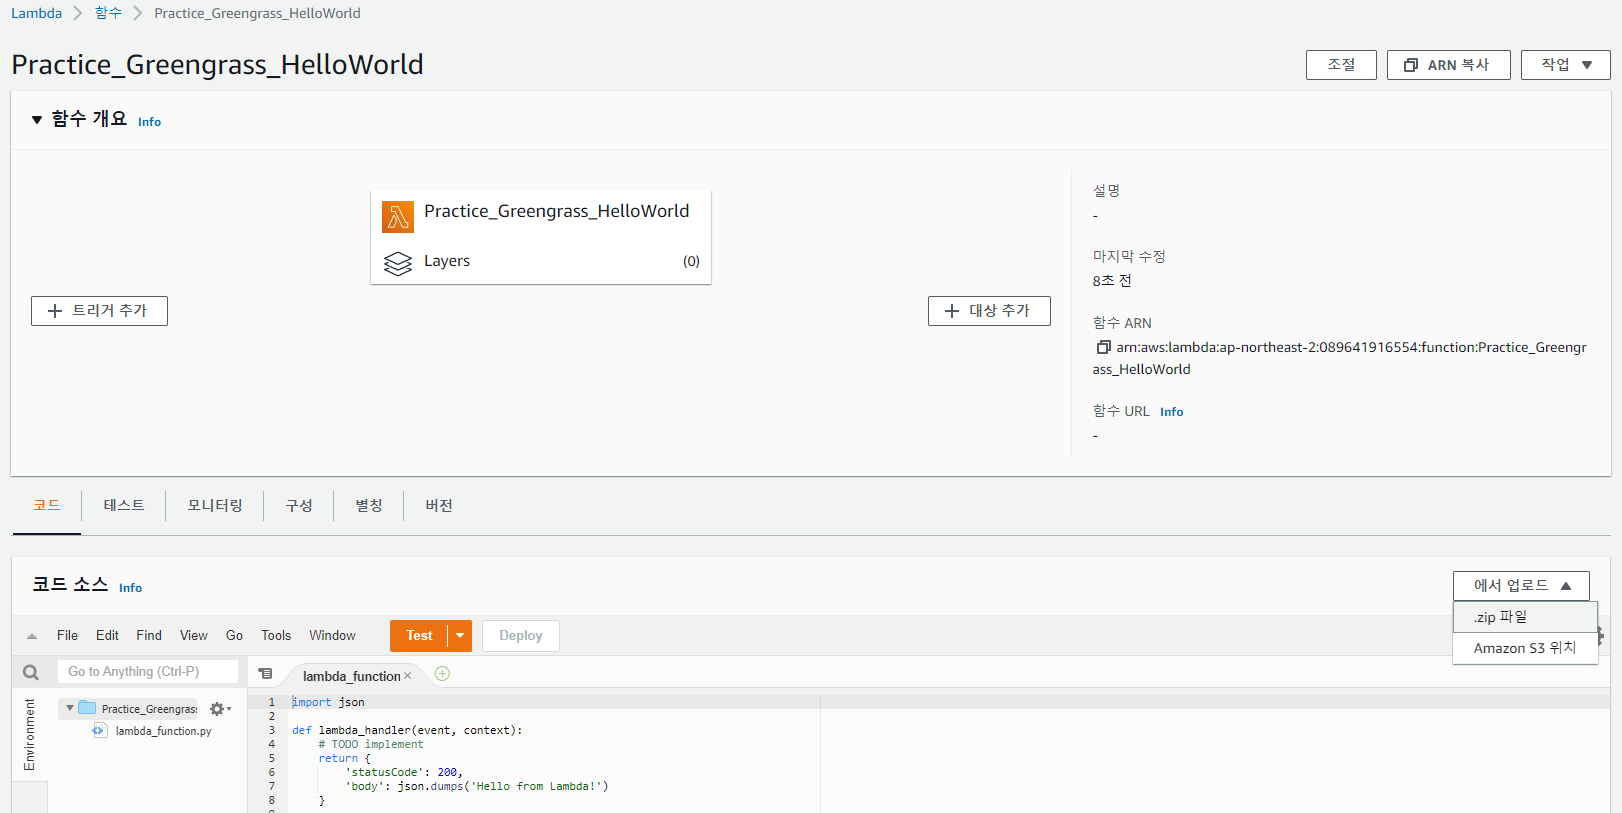This screenshot has width=1622, height=813.
Task: Open the 작업 actions dropdown
Action: pyautogui.click(x=1566, y=65)
